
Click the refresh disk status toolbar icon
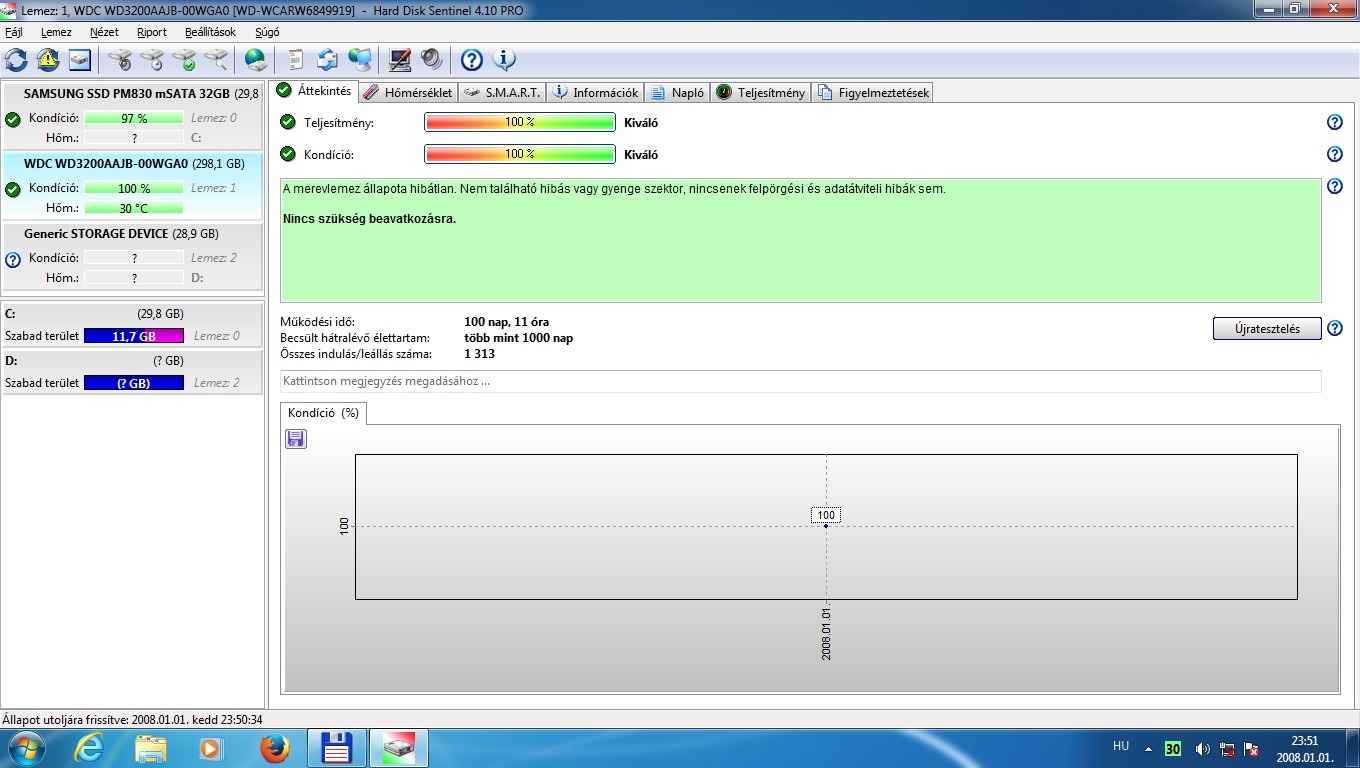tap(16, 60)
